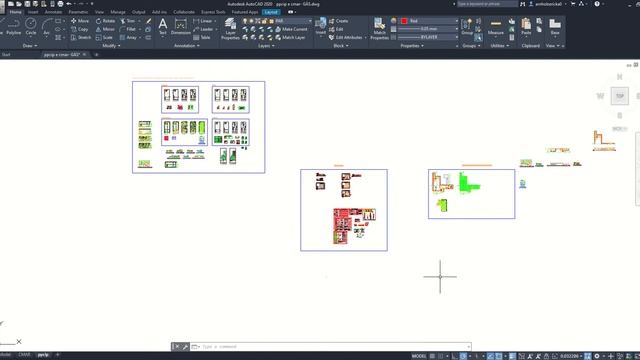The image size is (640, 360).
Task: Select the Polyline tool
Action: 13,27
